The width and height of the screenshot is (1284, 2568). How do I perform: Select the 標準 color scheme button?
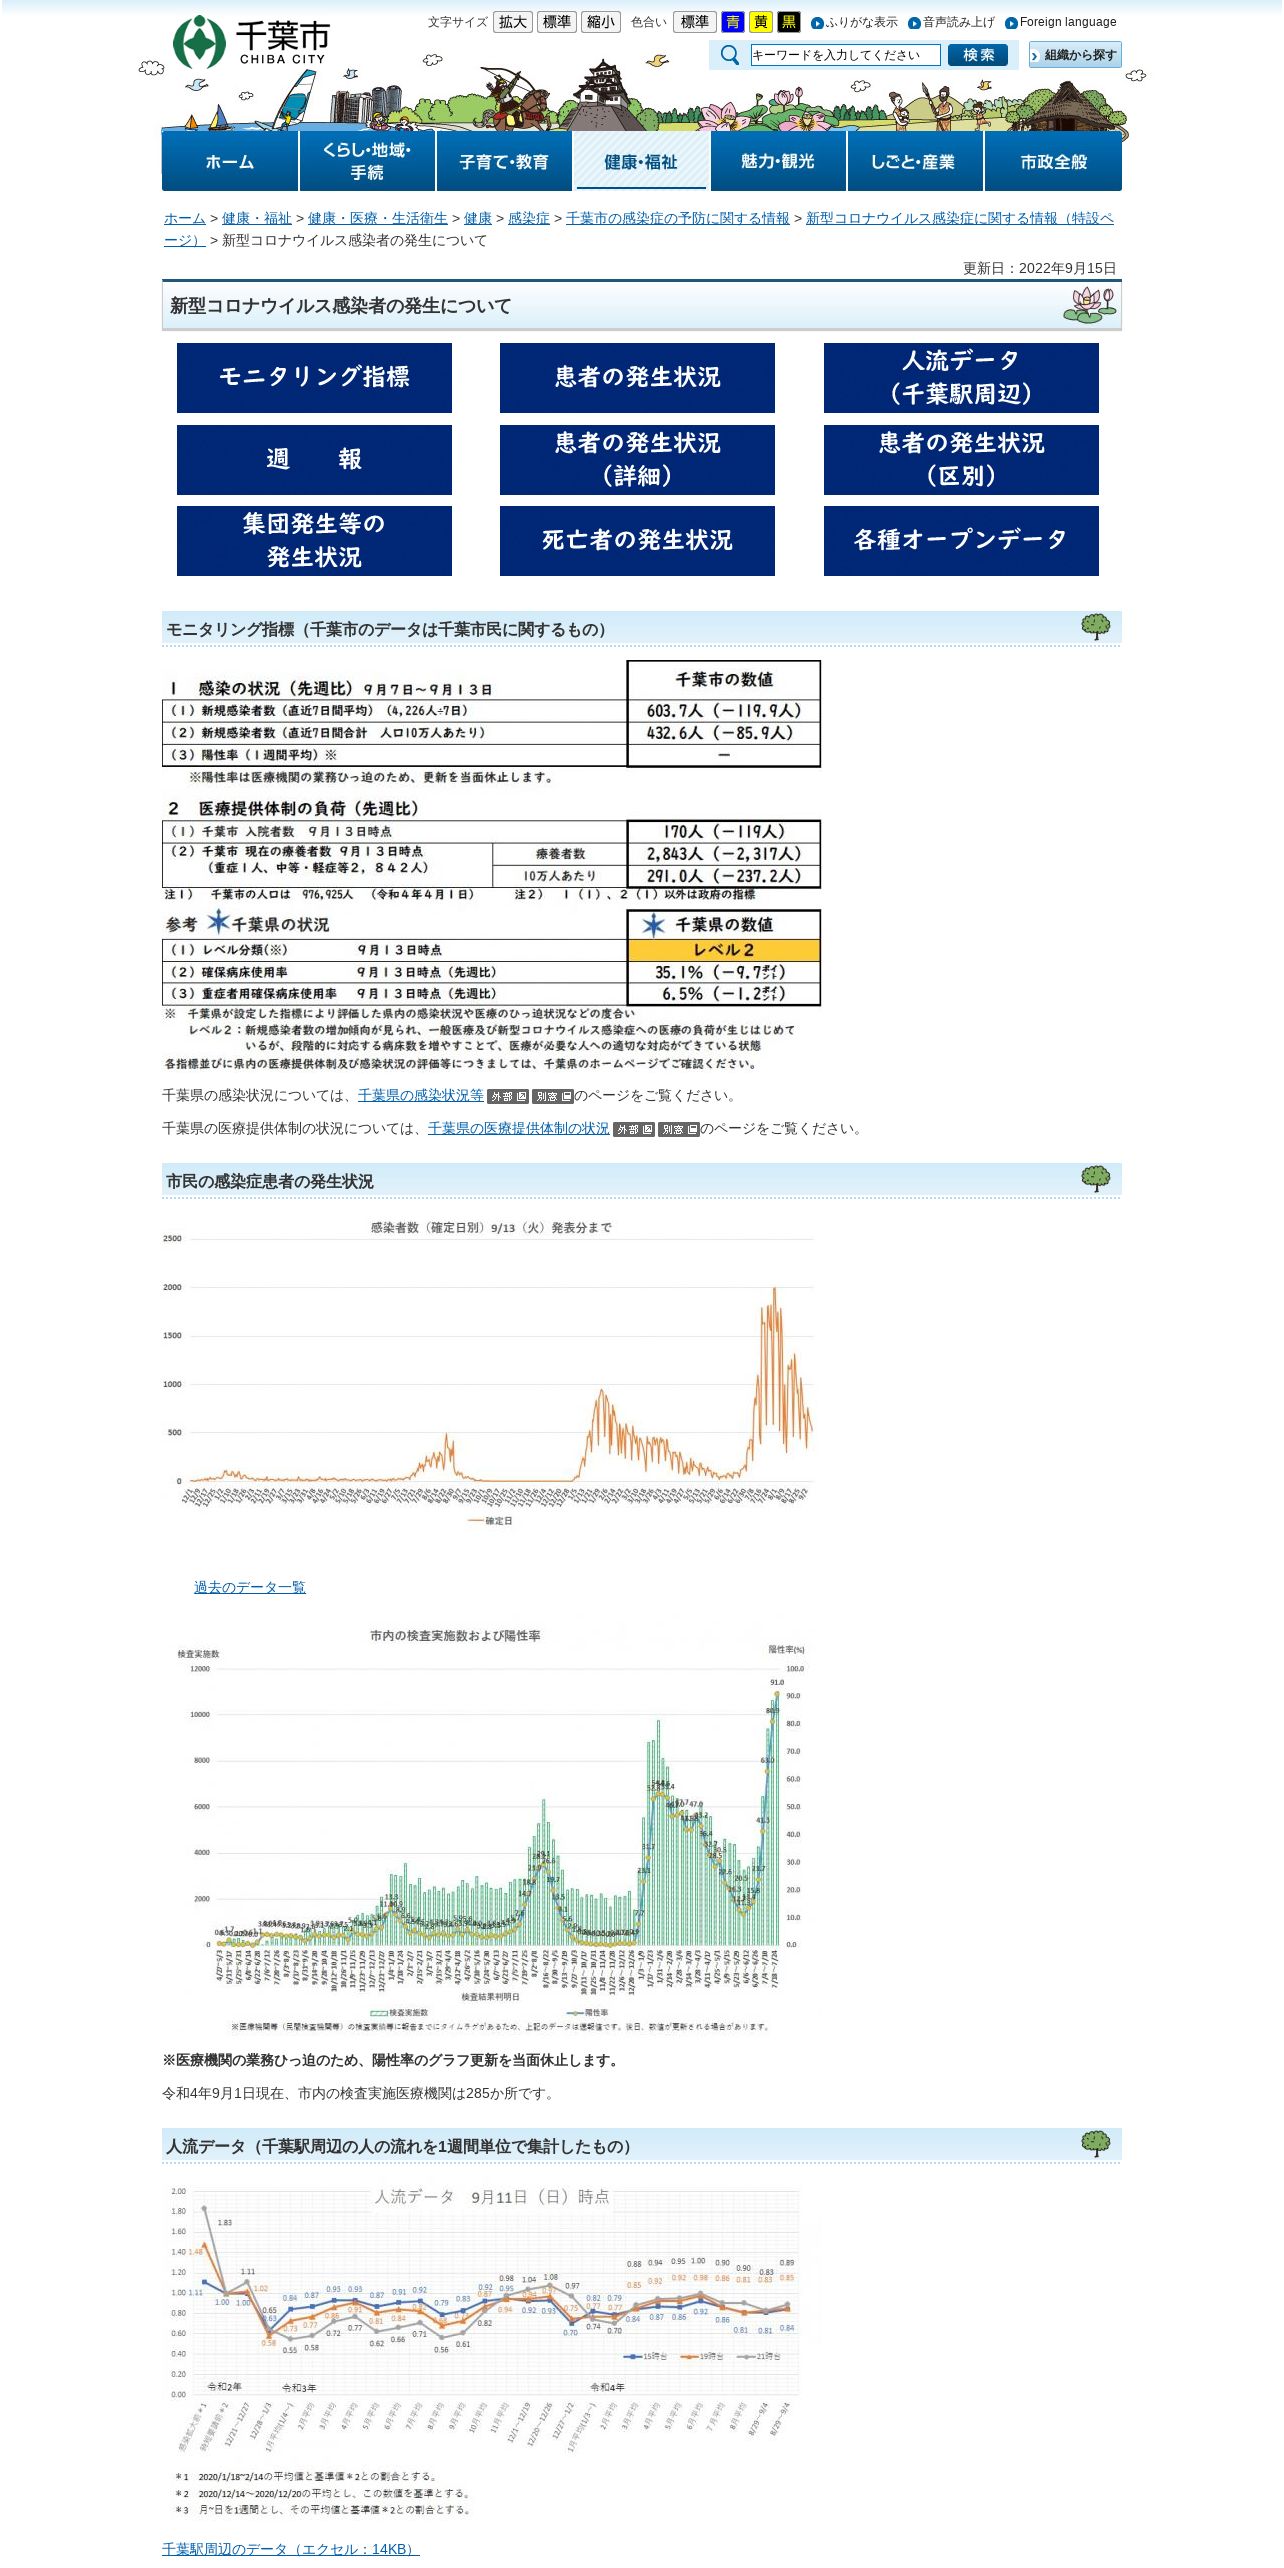point(695,22)
